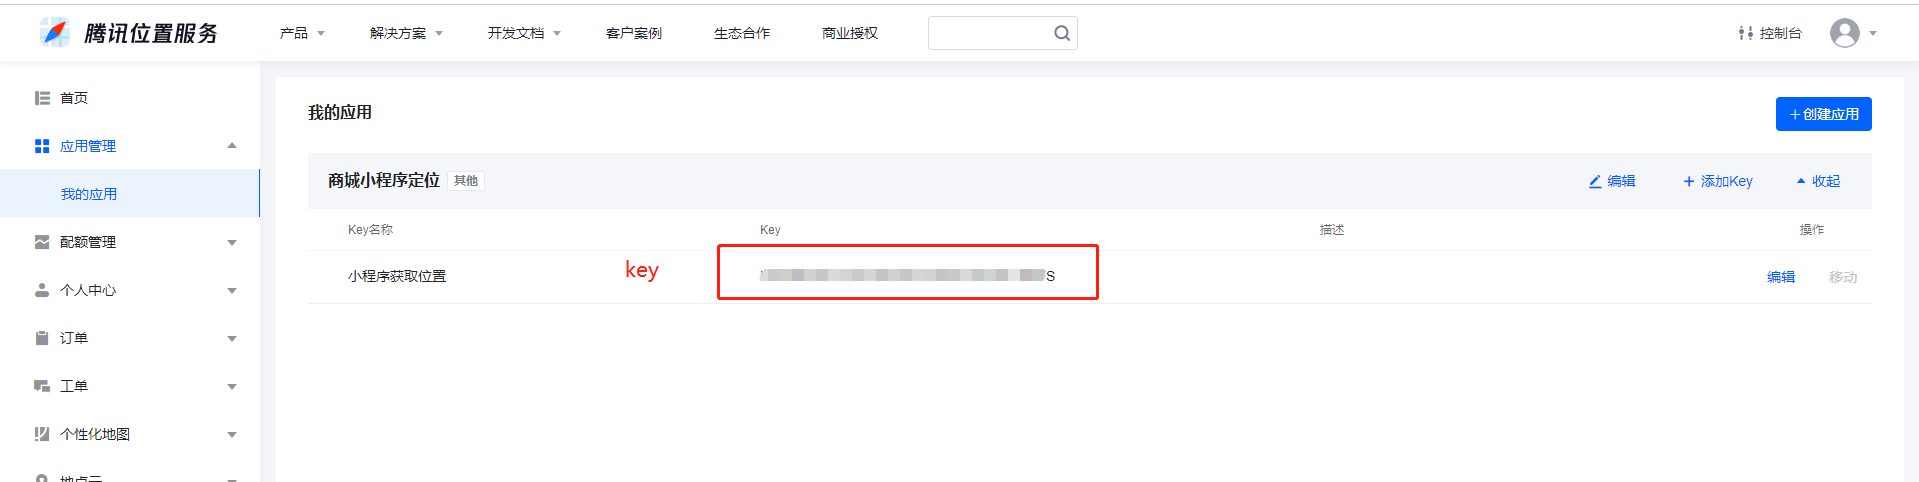Click the 创建应用 button

coord(1823,114)
